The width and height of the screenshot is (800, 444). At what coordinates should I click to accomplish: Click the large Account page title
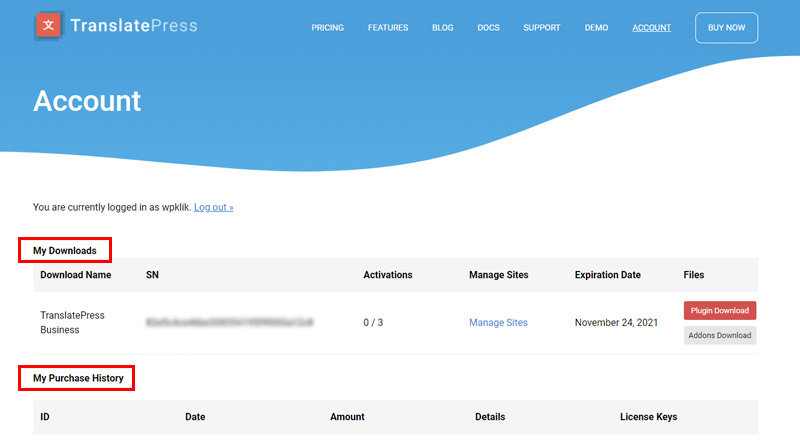(87, 101)
